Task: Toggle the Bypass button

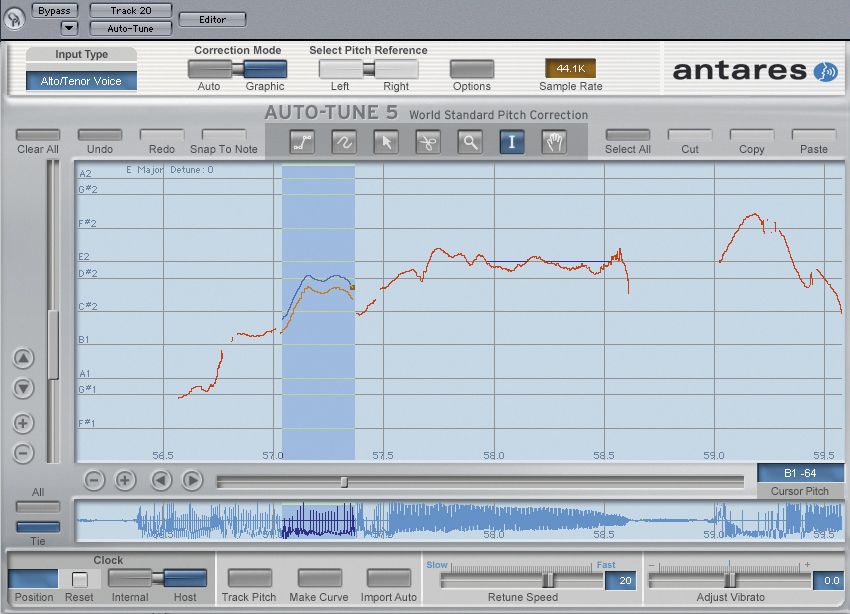Action: (x=54, y=10)
